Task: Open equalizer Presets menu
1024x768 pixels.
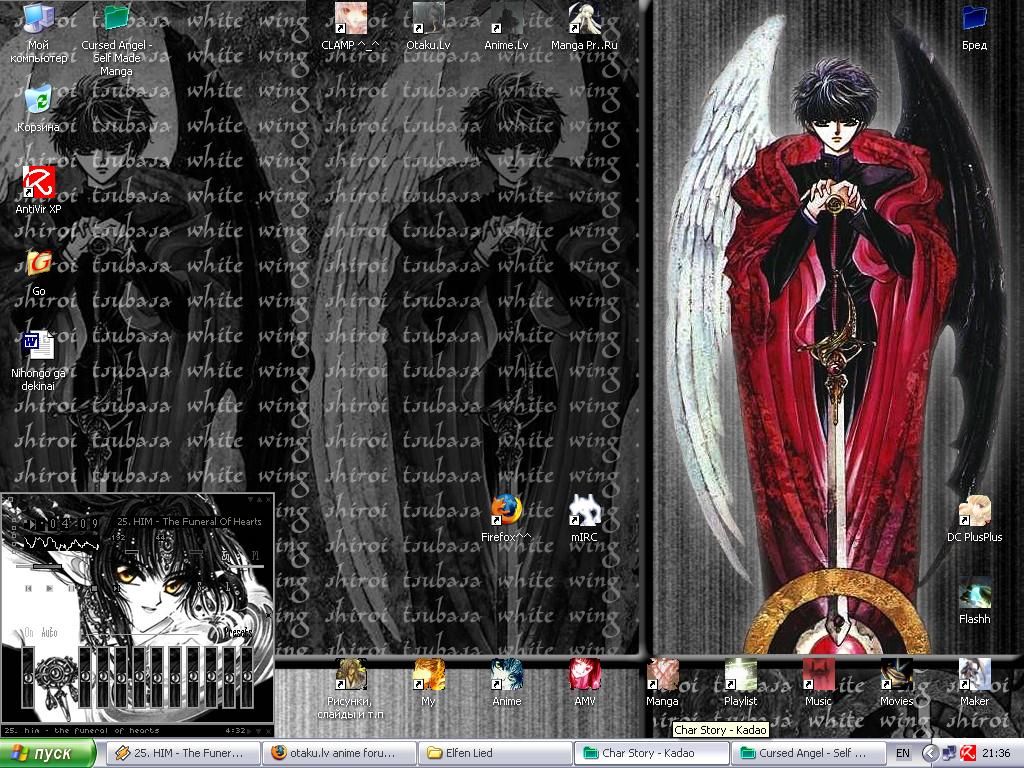Action: point(238,632)
